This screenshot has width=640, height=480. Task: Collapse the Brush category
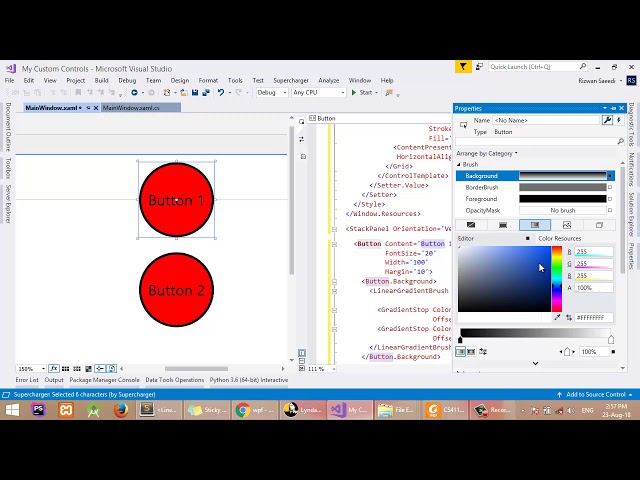click(459, 164)
